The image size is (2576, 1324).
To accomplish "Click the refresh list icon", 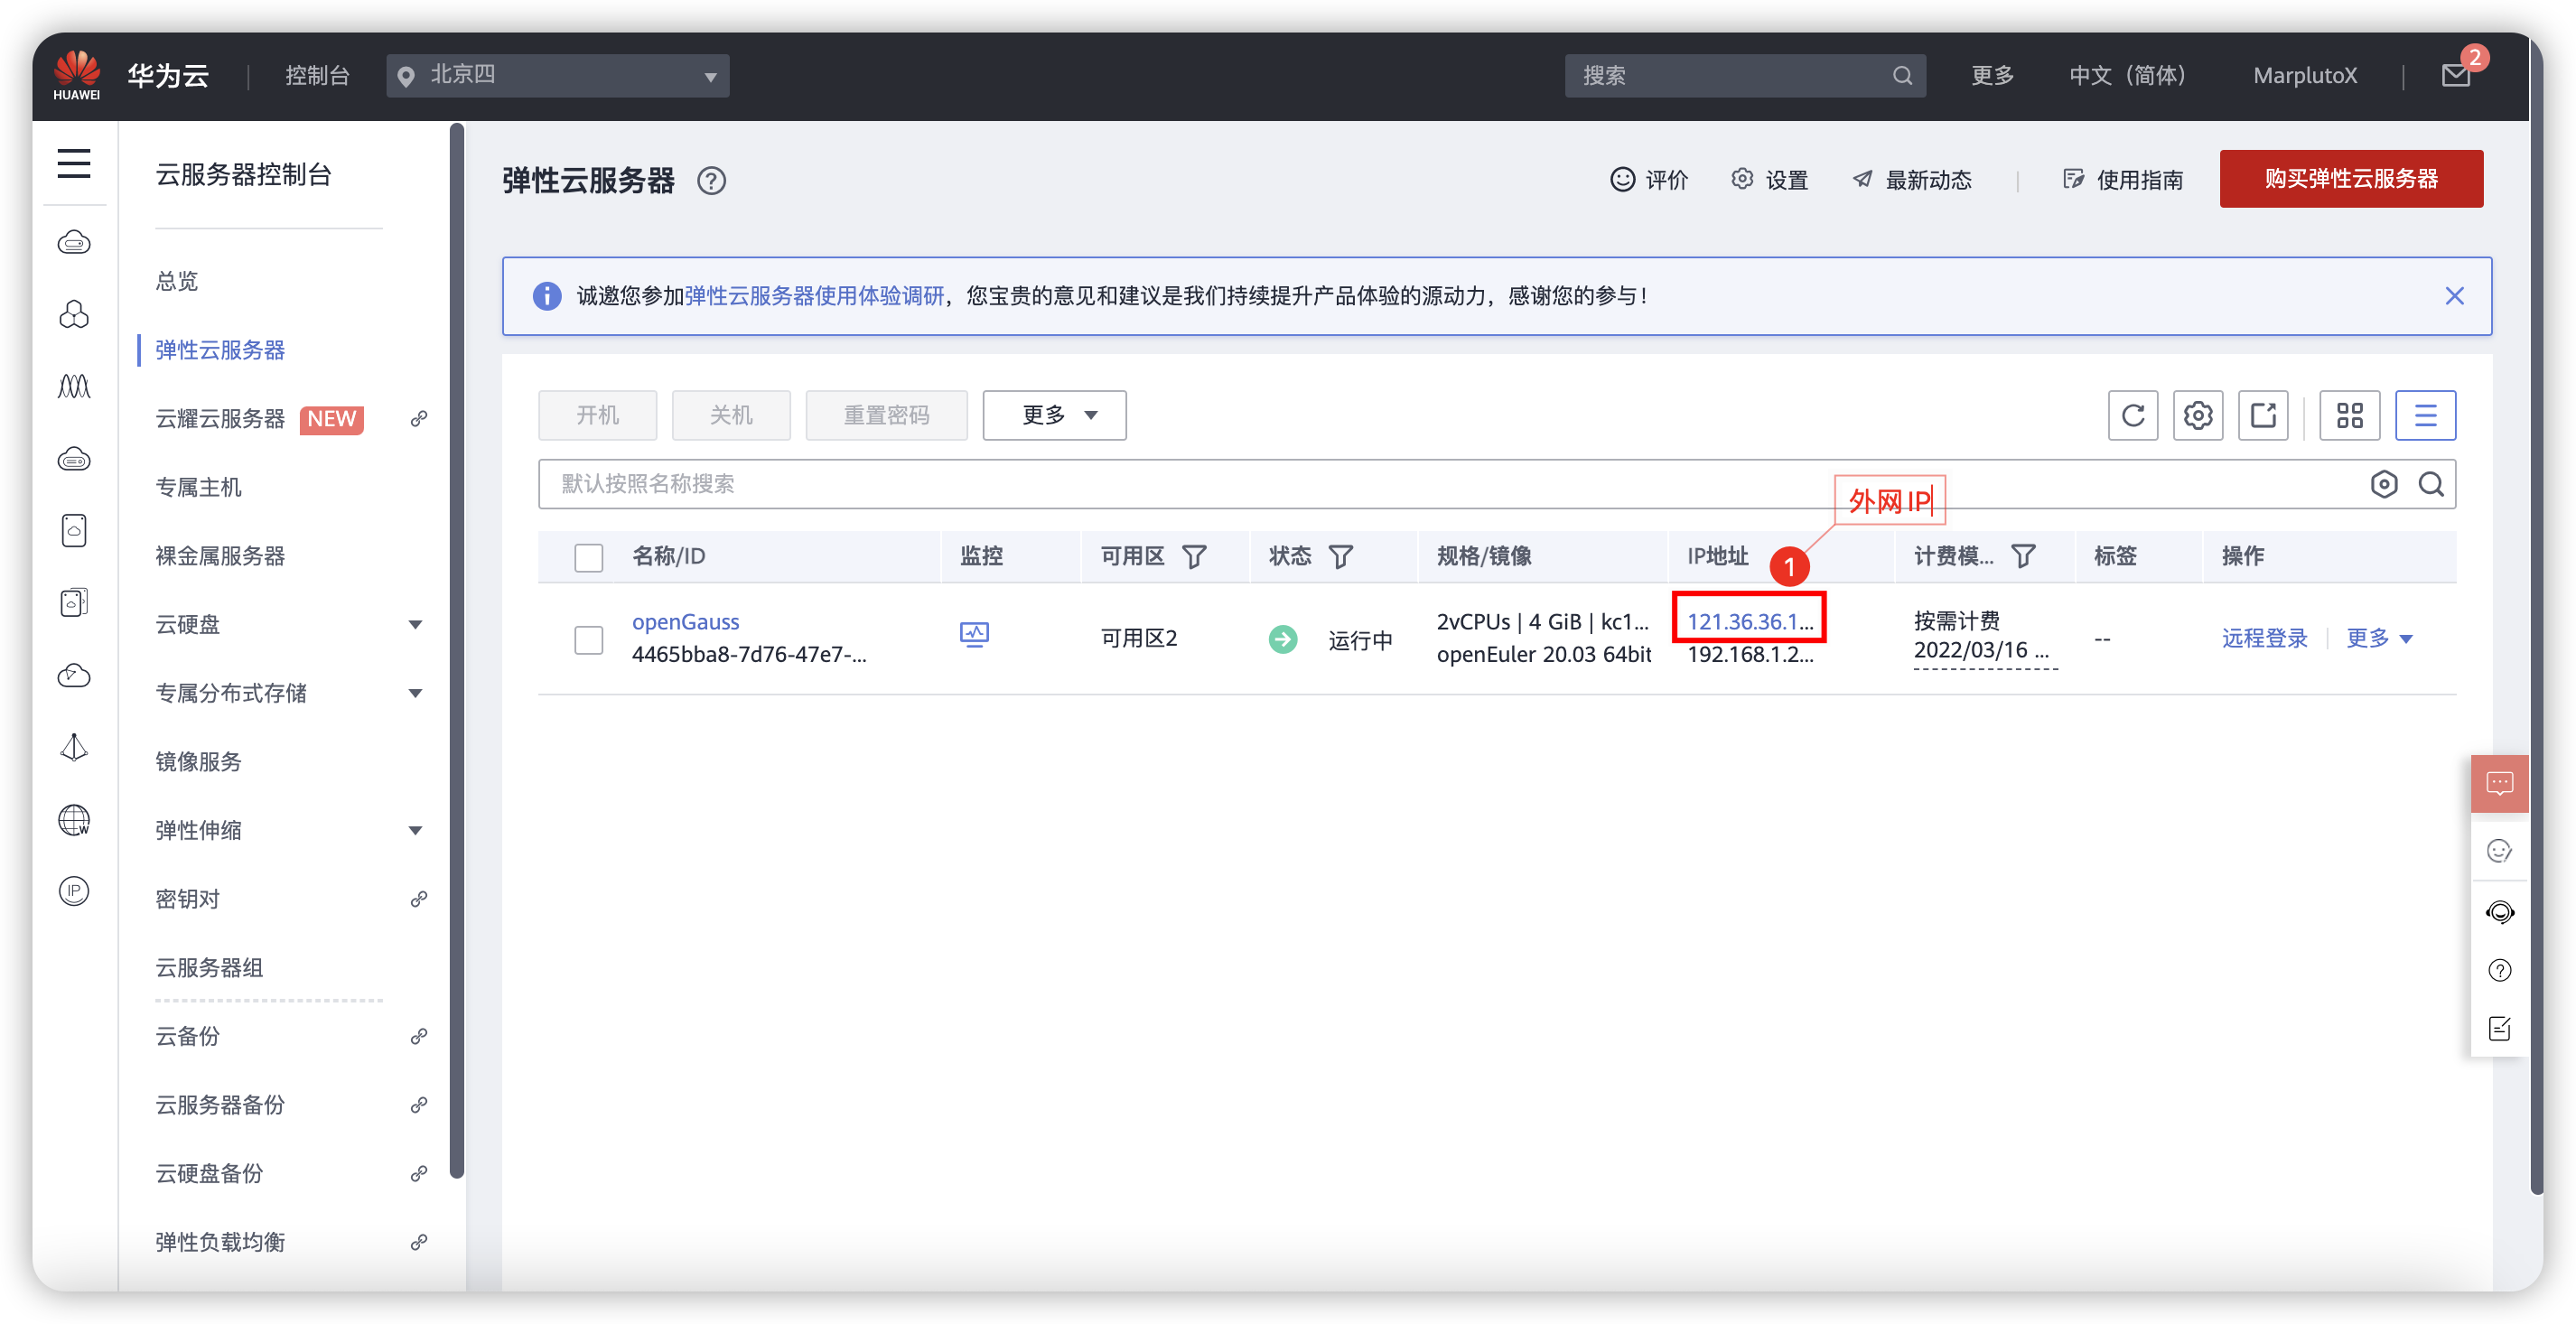I will pyautogui.click(x=2132, y=415).
